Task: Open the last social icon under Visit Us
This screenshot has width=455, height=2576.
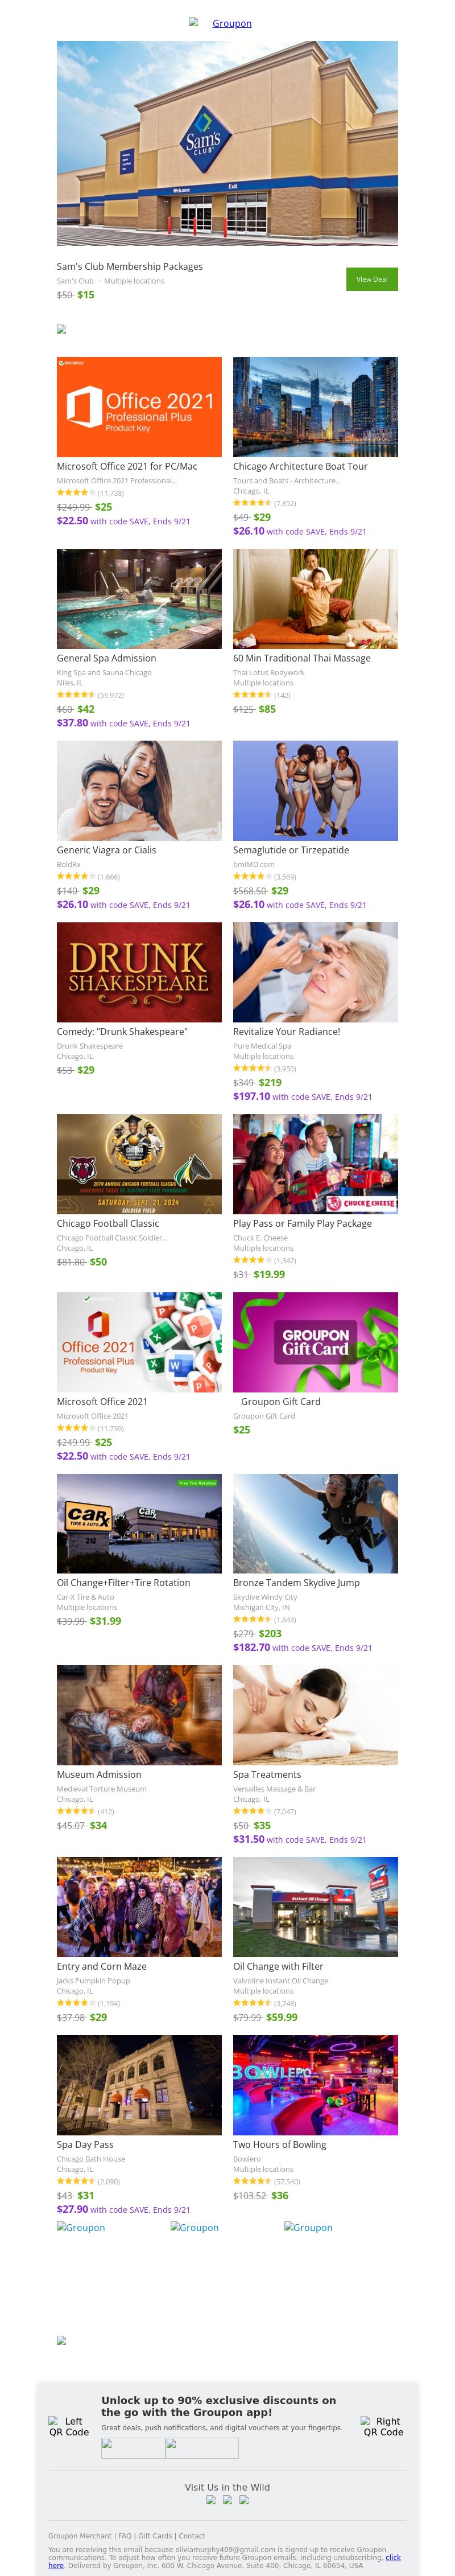Action: (244, 2500)
